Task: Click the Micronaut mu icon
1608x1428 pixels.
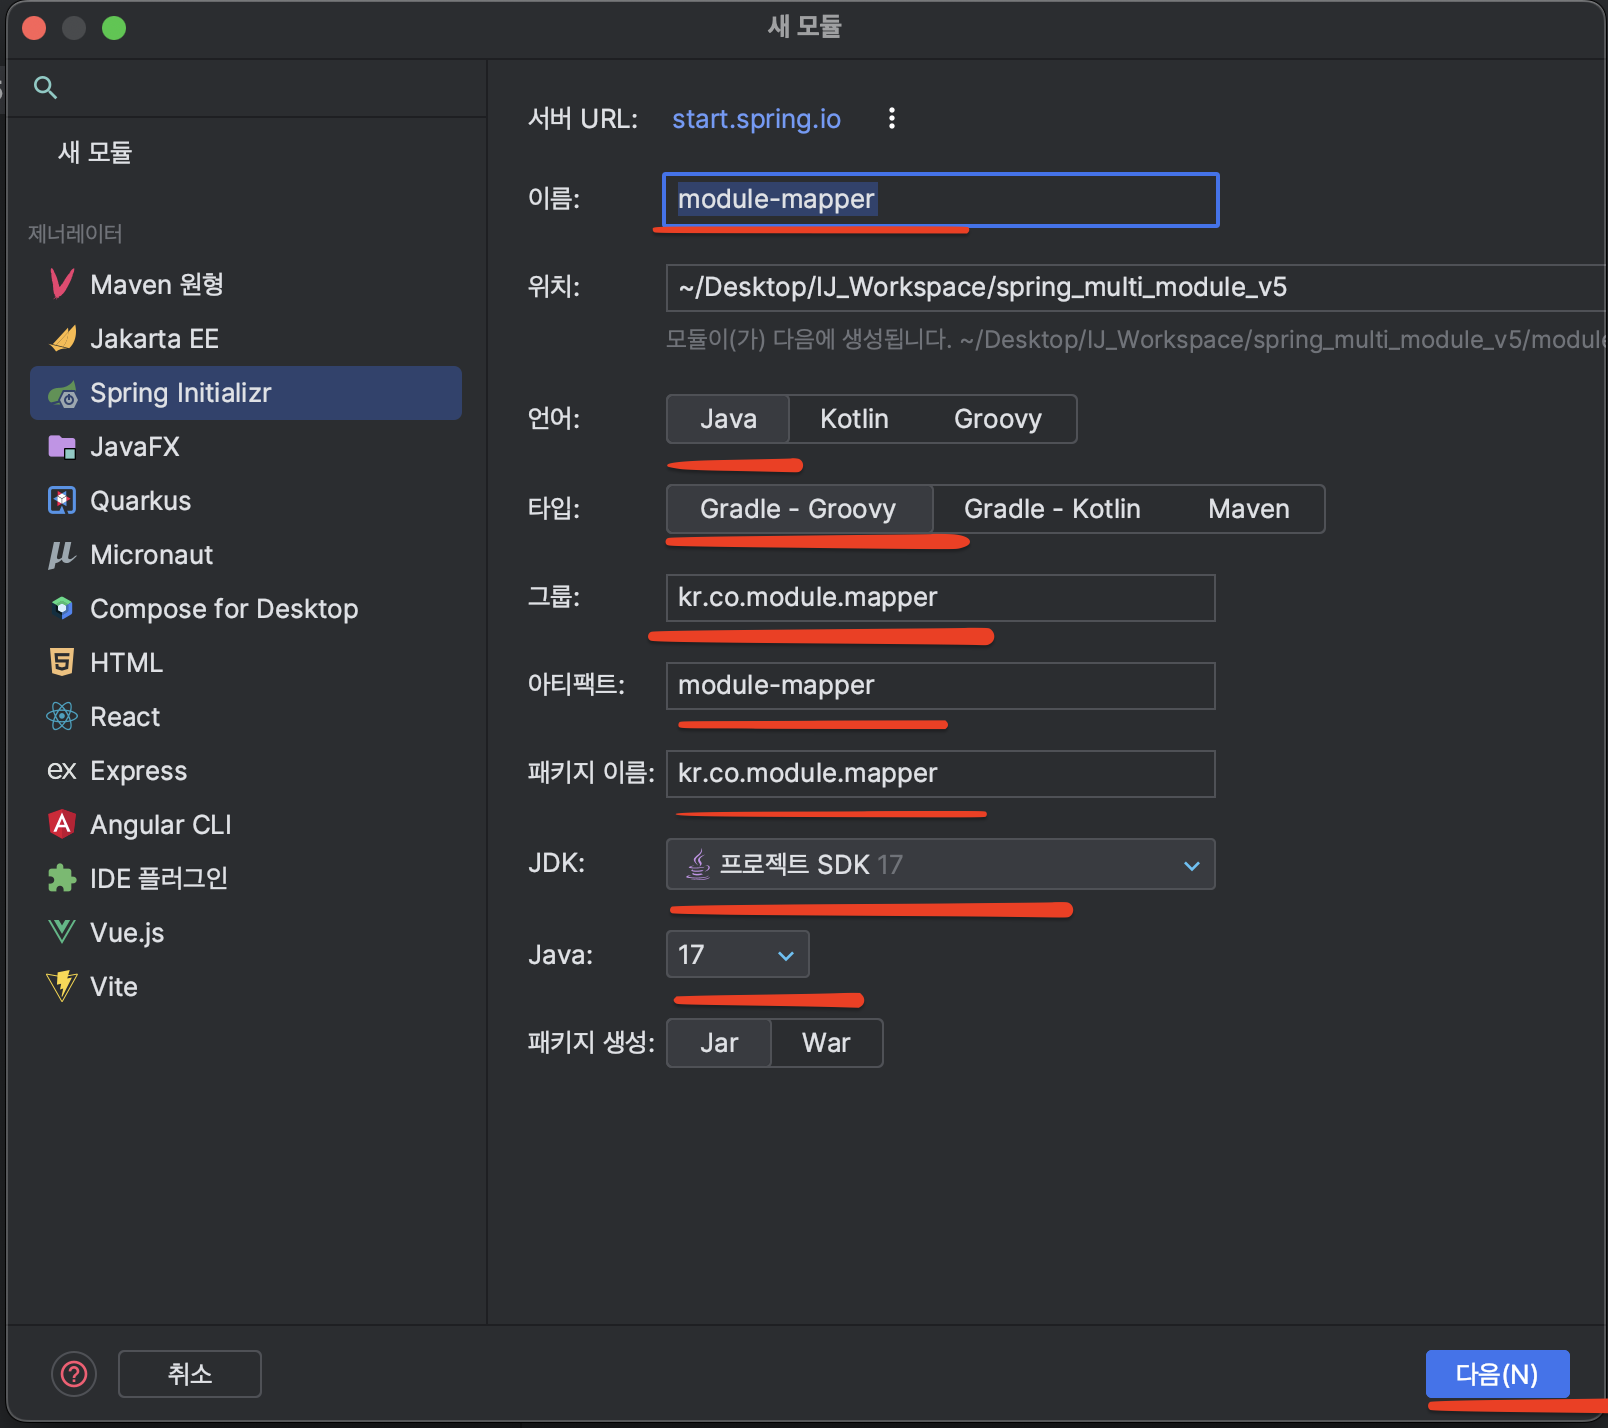Action: pos(62,555)
